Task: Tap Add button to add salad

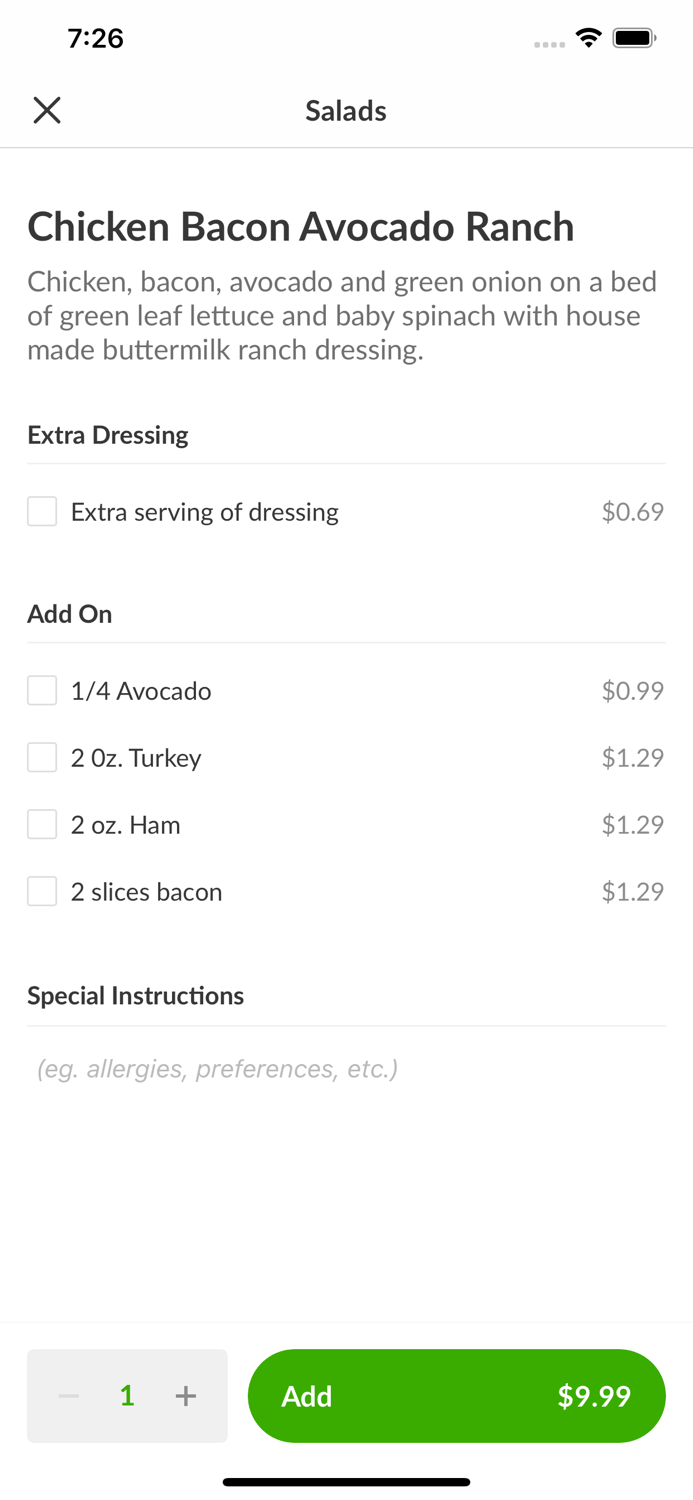Action: click(x=456, y=1396)
